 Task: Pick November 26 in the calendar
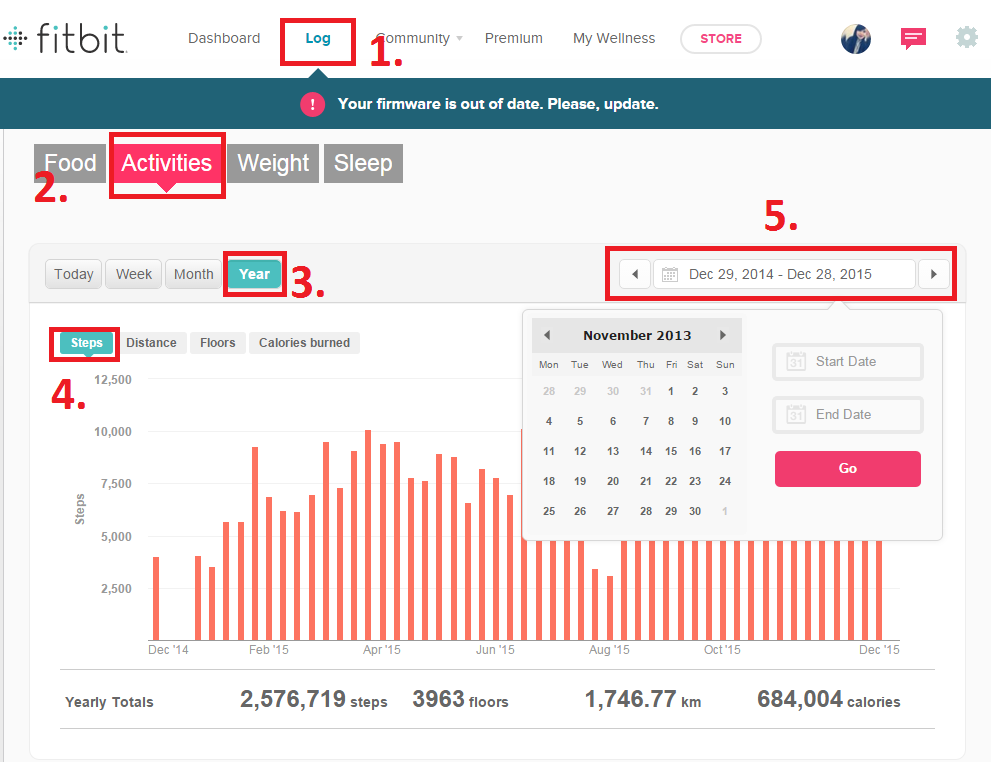(580, 511)
